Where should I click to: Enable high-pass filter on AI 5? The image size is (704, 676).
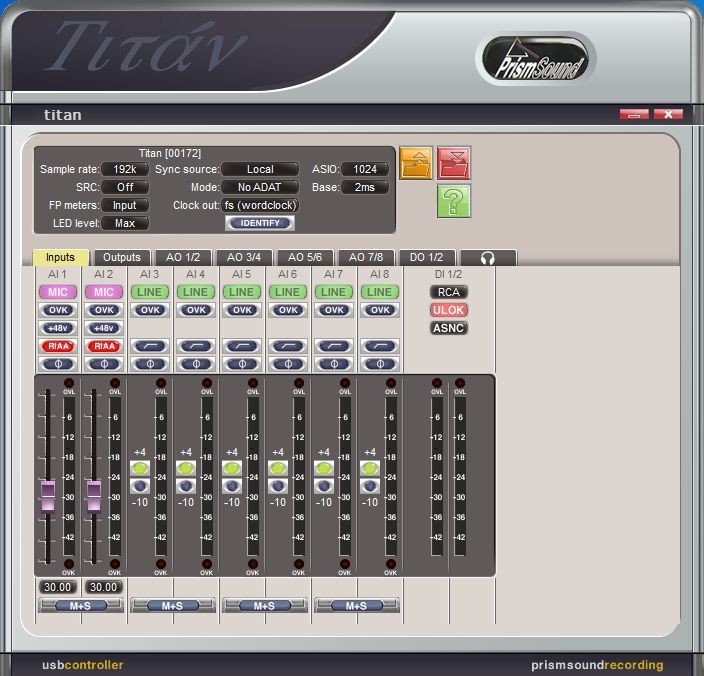click(x=242, y=346)
